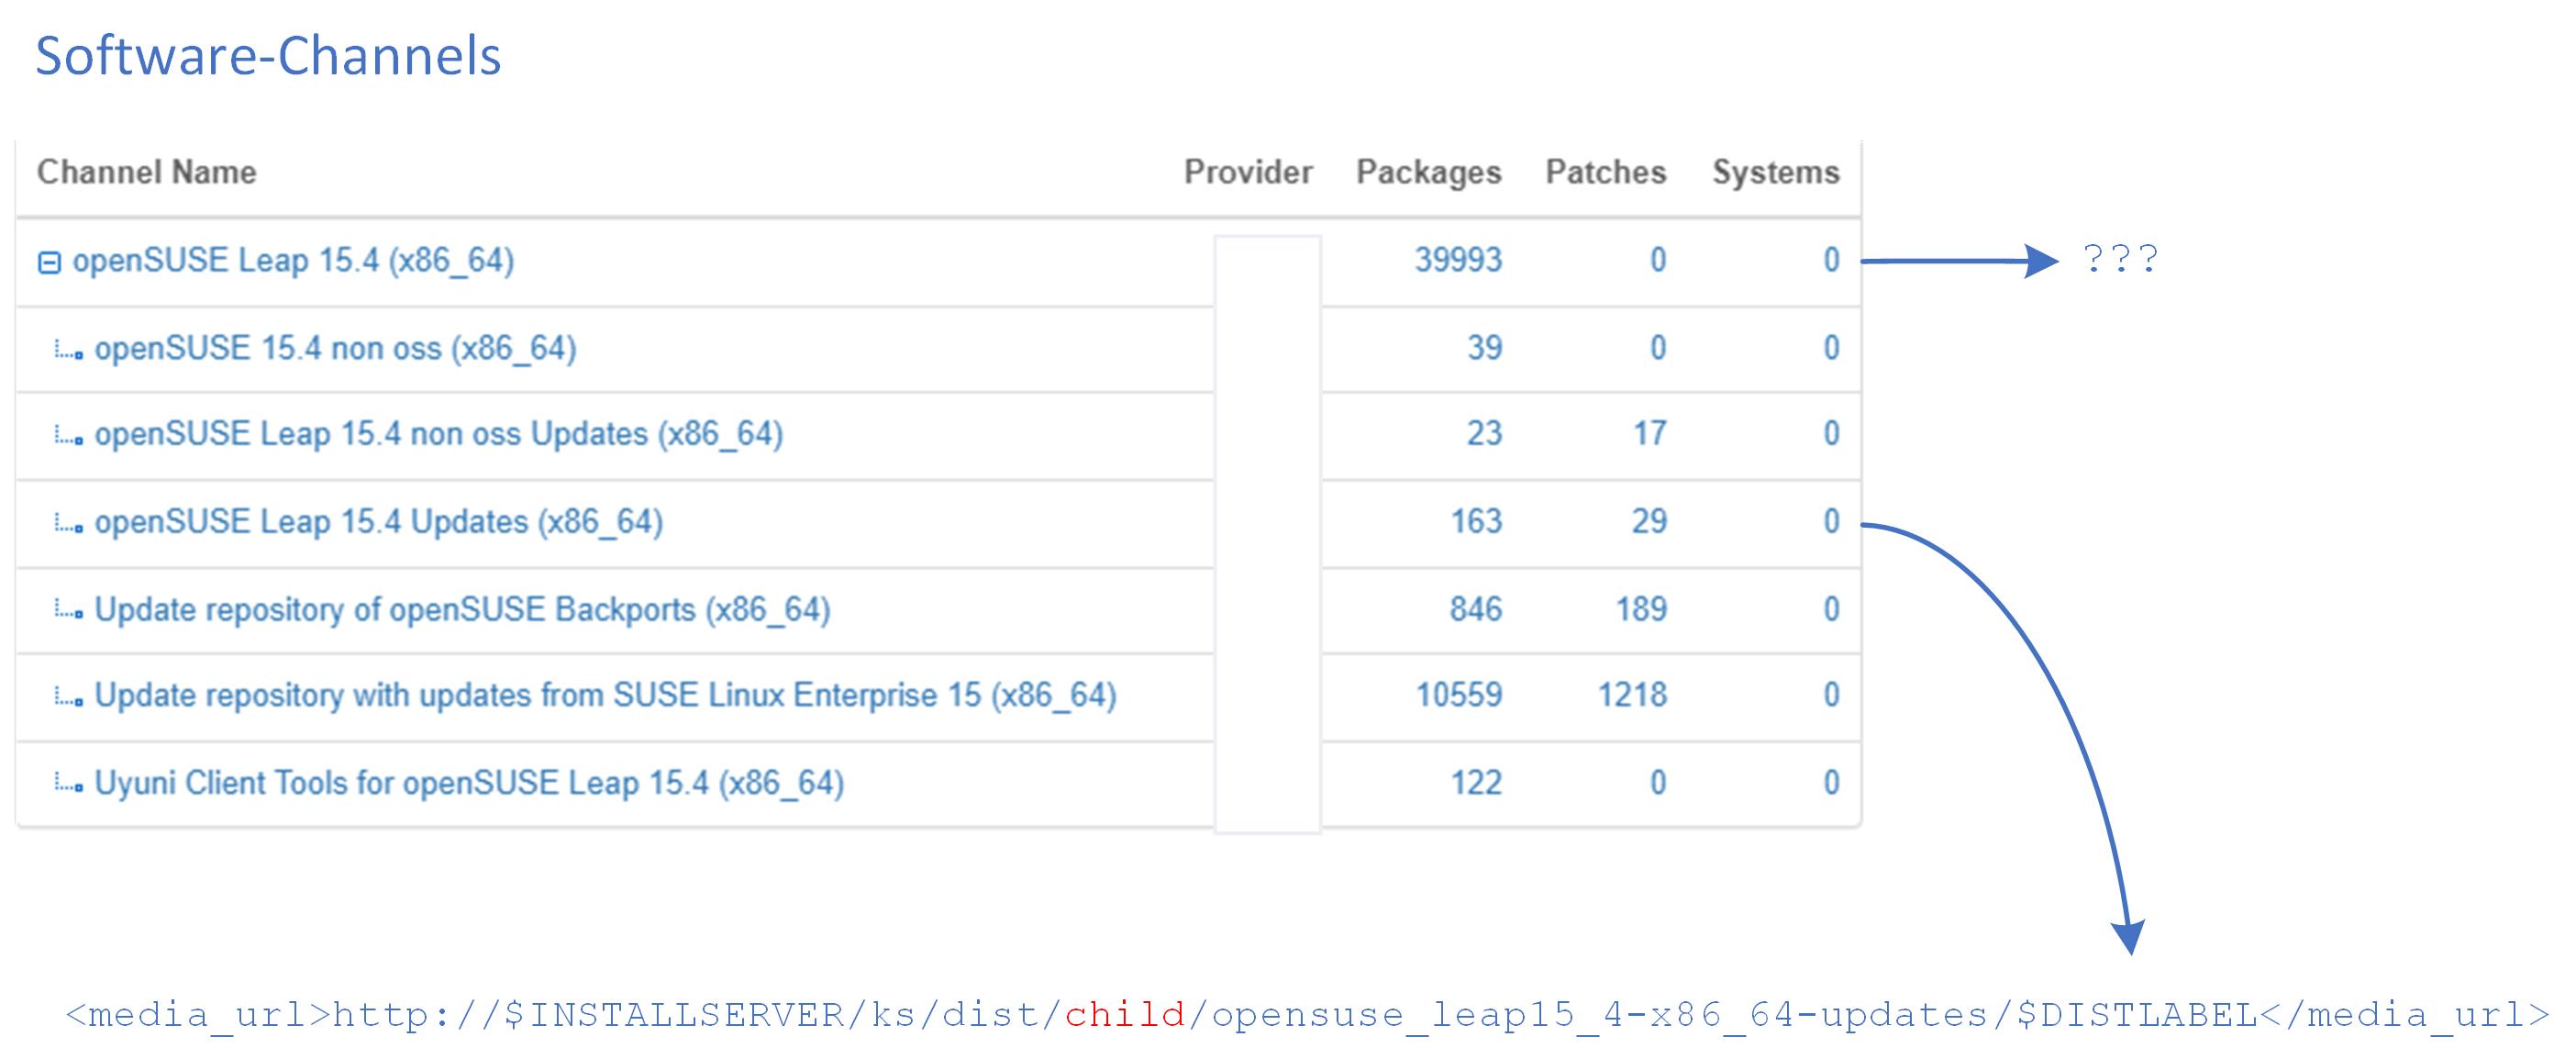Click the Systems column header

click(x=1776, y=171)
